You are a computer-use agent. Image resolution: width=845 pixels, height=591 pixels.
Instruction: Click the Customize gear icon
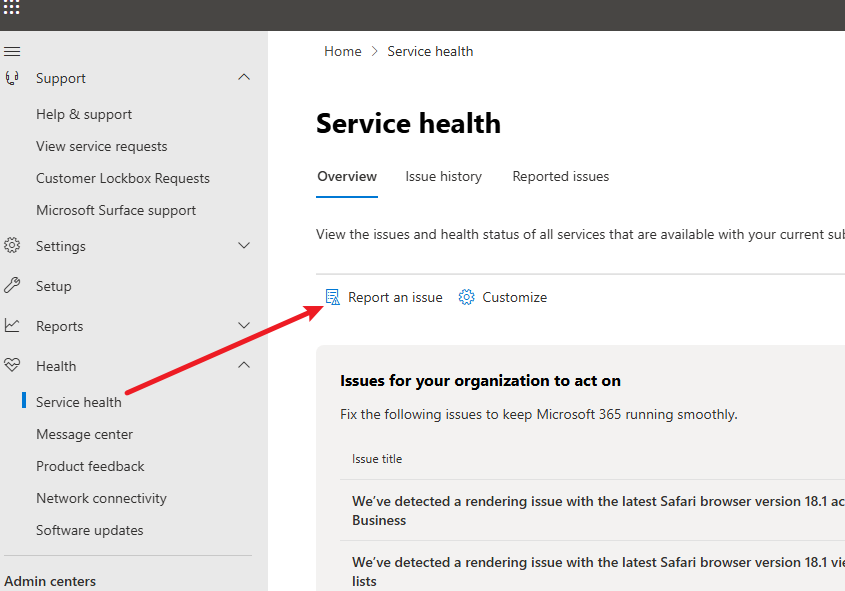coord(466,297)
